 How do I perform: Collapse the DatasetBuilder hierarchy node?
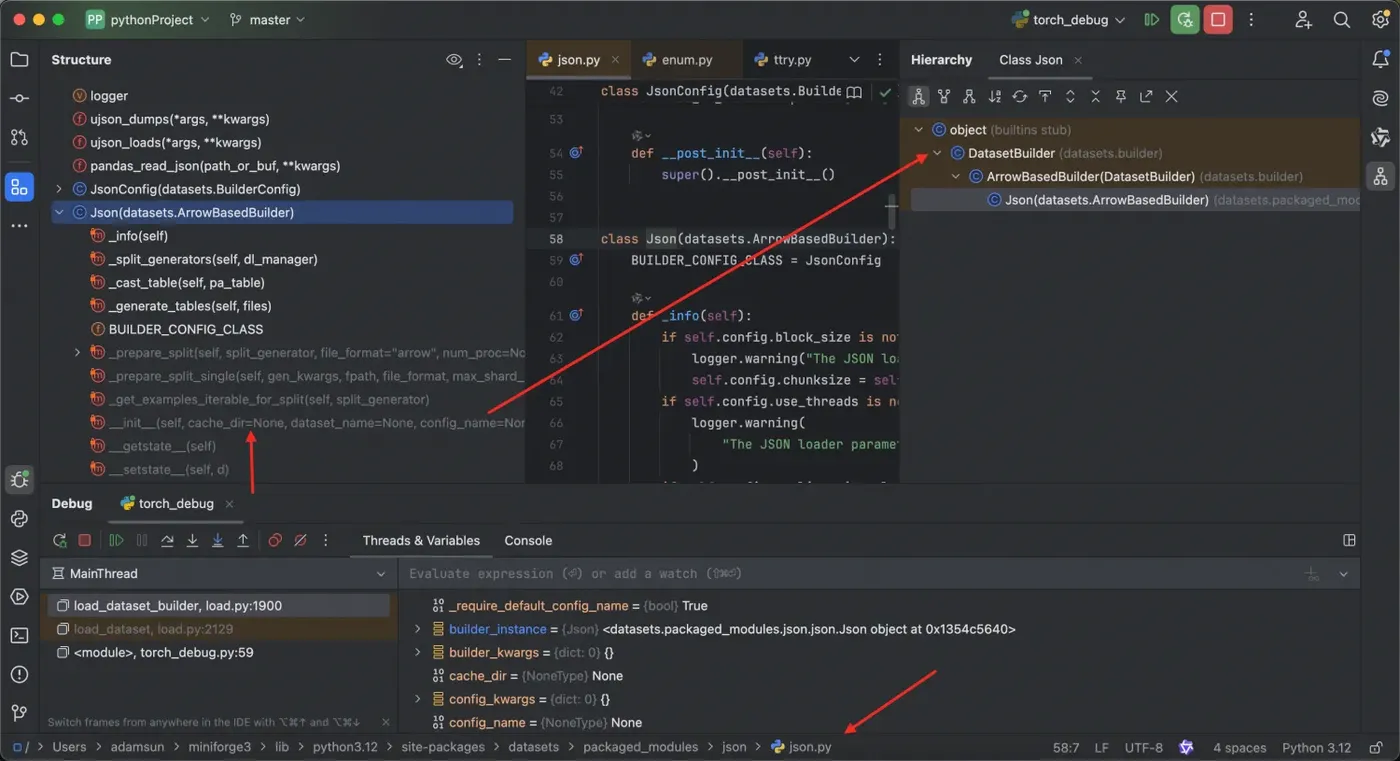point(937,153)
